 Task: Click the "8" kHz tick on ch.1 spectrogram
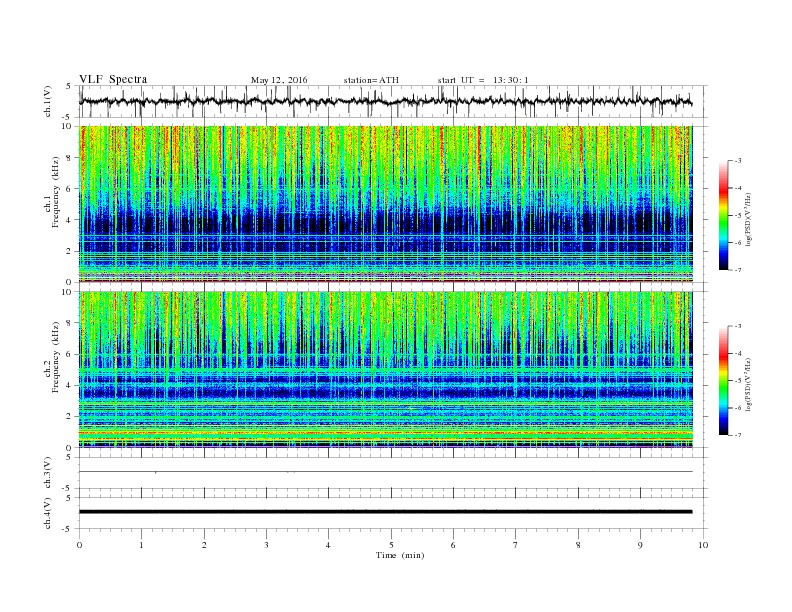pos(69,158)
